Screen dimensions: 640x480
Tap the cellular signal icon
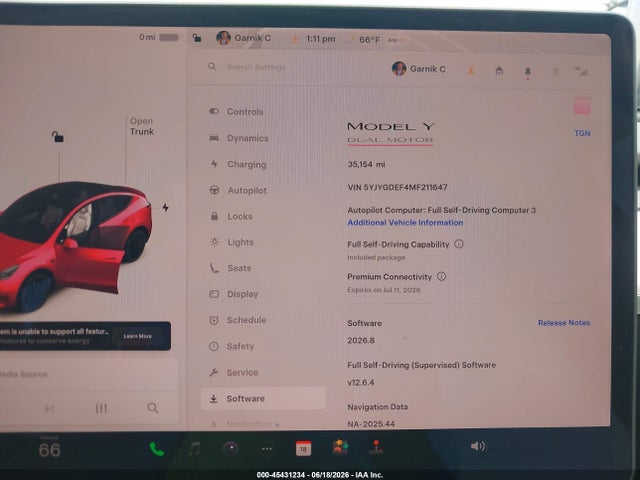click(580, 71)
